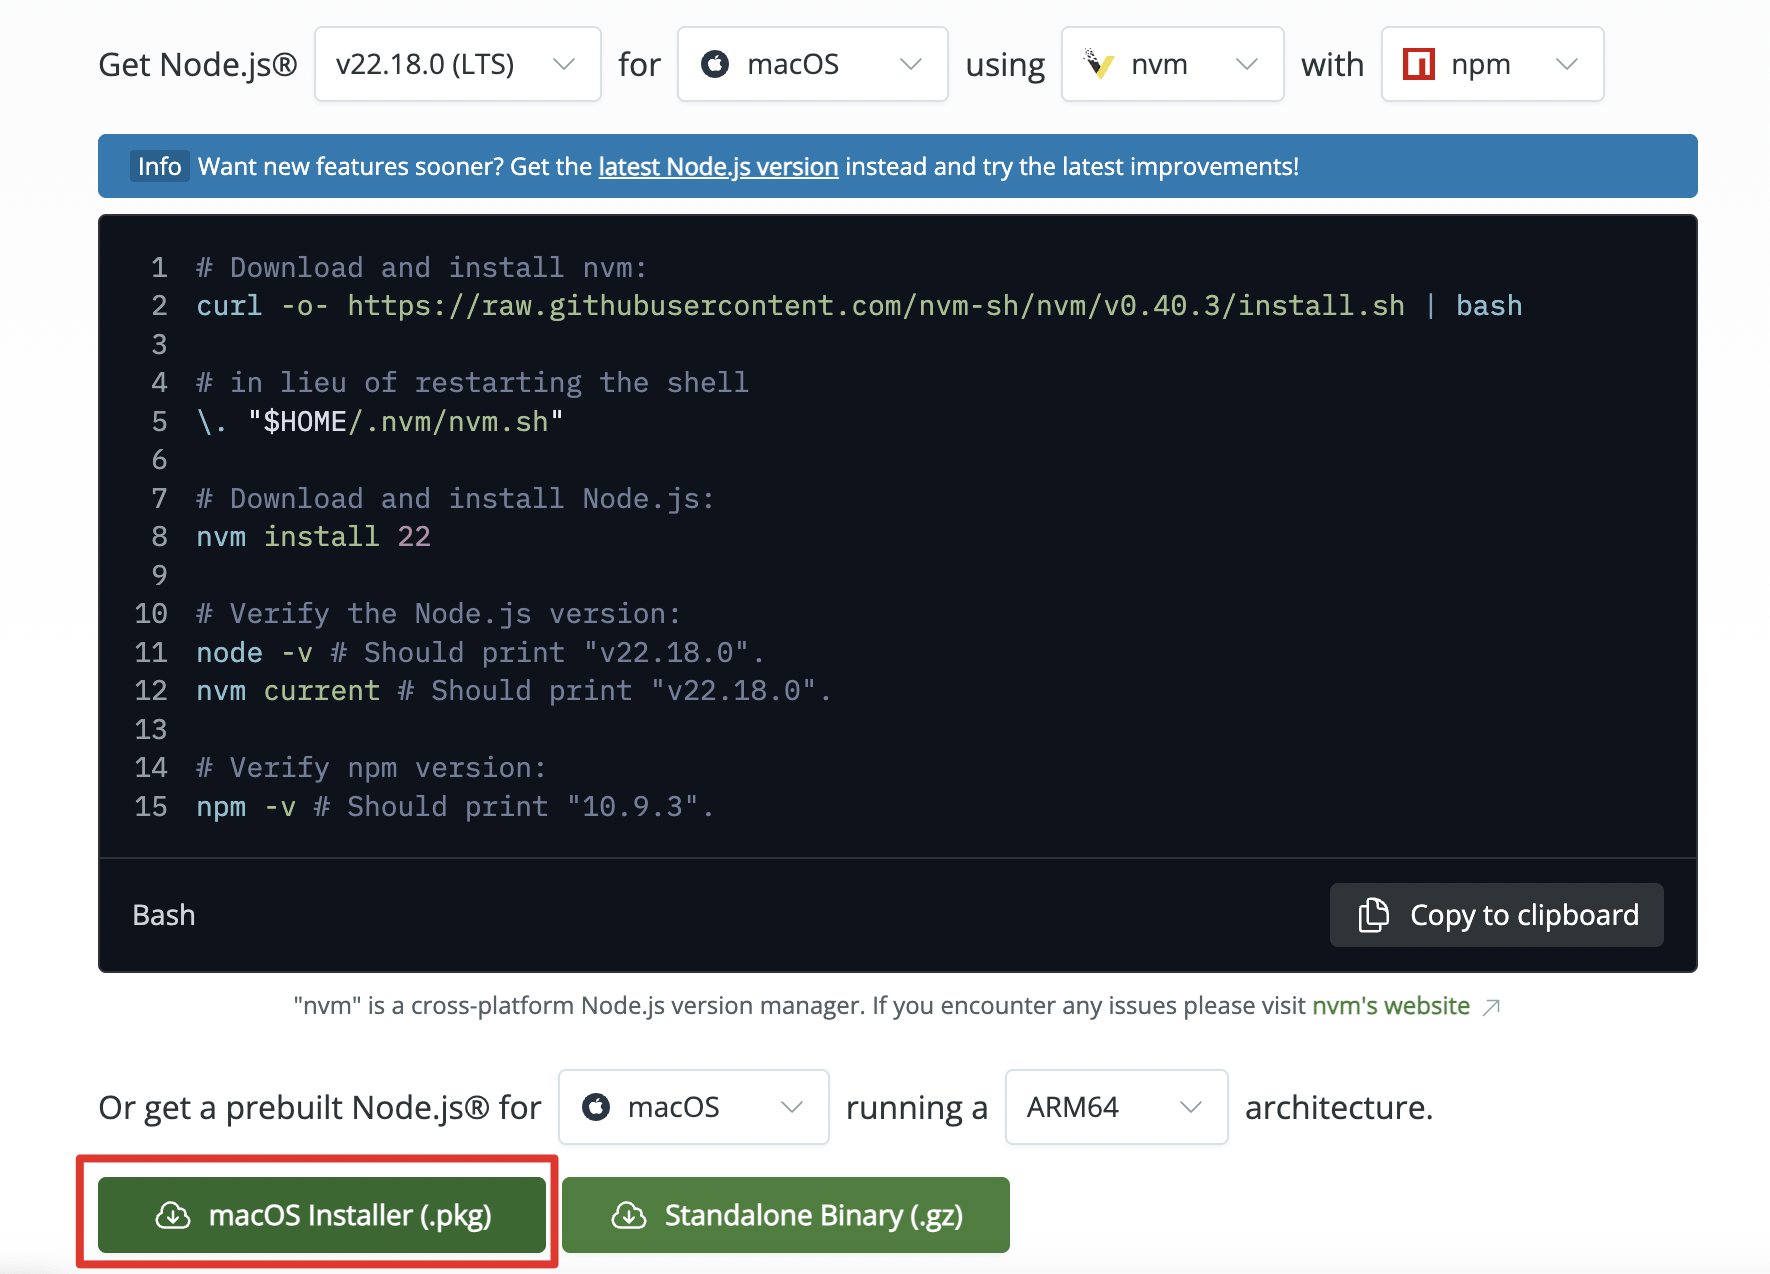
Task: Click the Copy to clipboard button
Action: (1496, 915)
